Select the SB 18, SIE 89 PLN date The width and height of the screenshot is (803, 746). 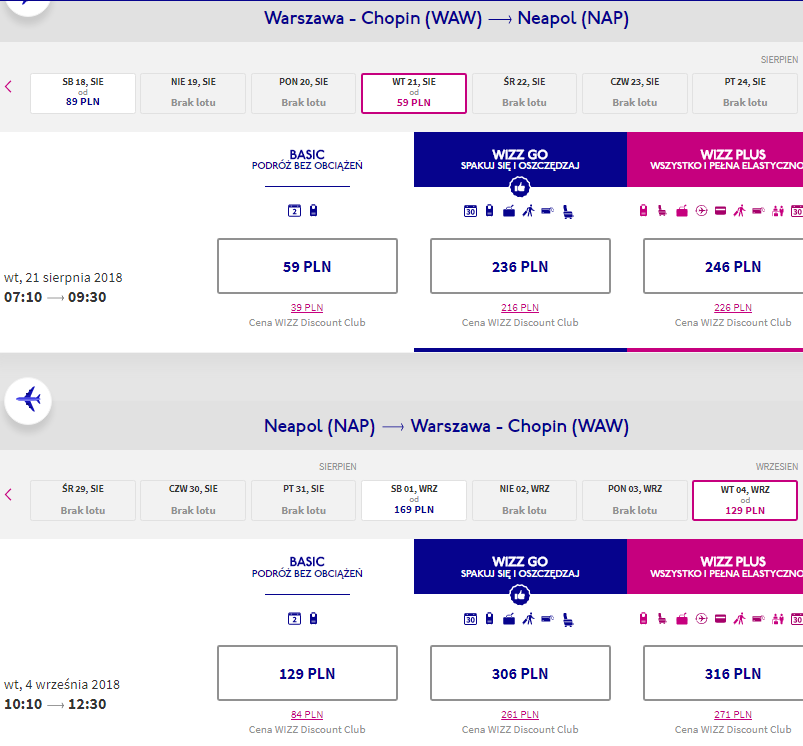[83, 93]
